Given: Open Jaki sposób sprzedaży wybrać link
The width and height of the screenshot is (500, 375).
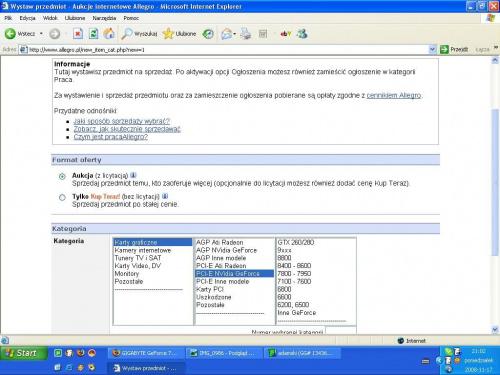Looking at the screenshot, I should tap(122, 121).
